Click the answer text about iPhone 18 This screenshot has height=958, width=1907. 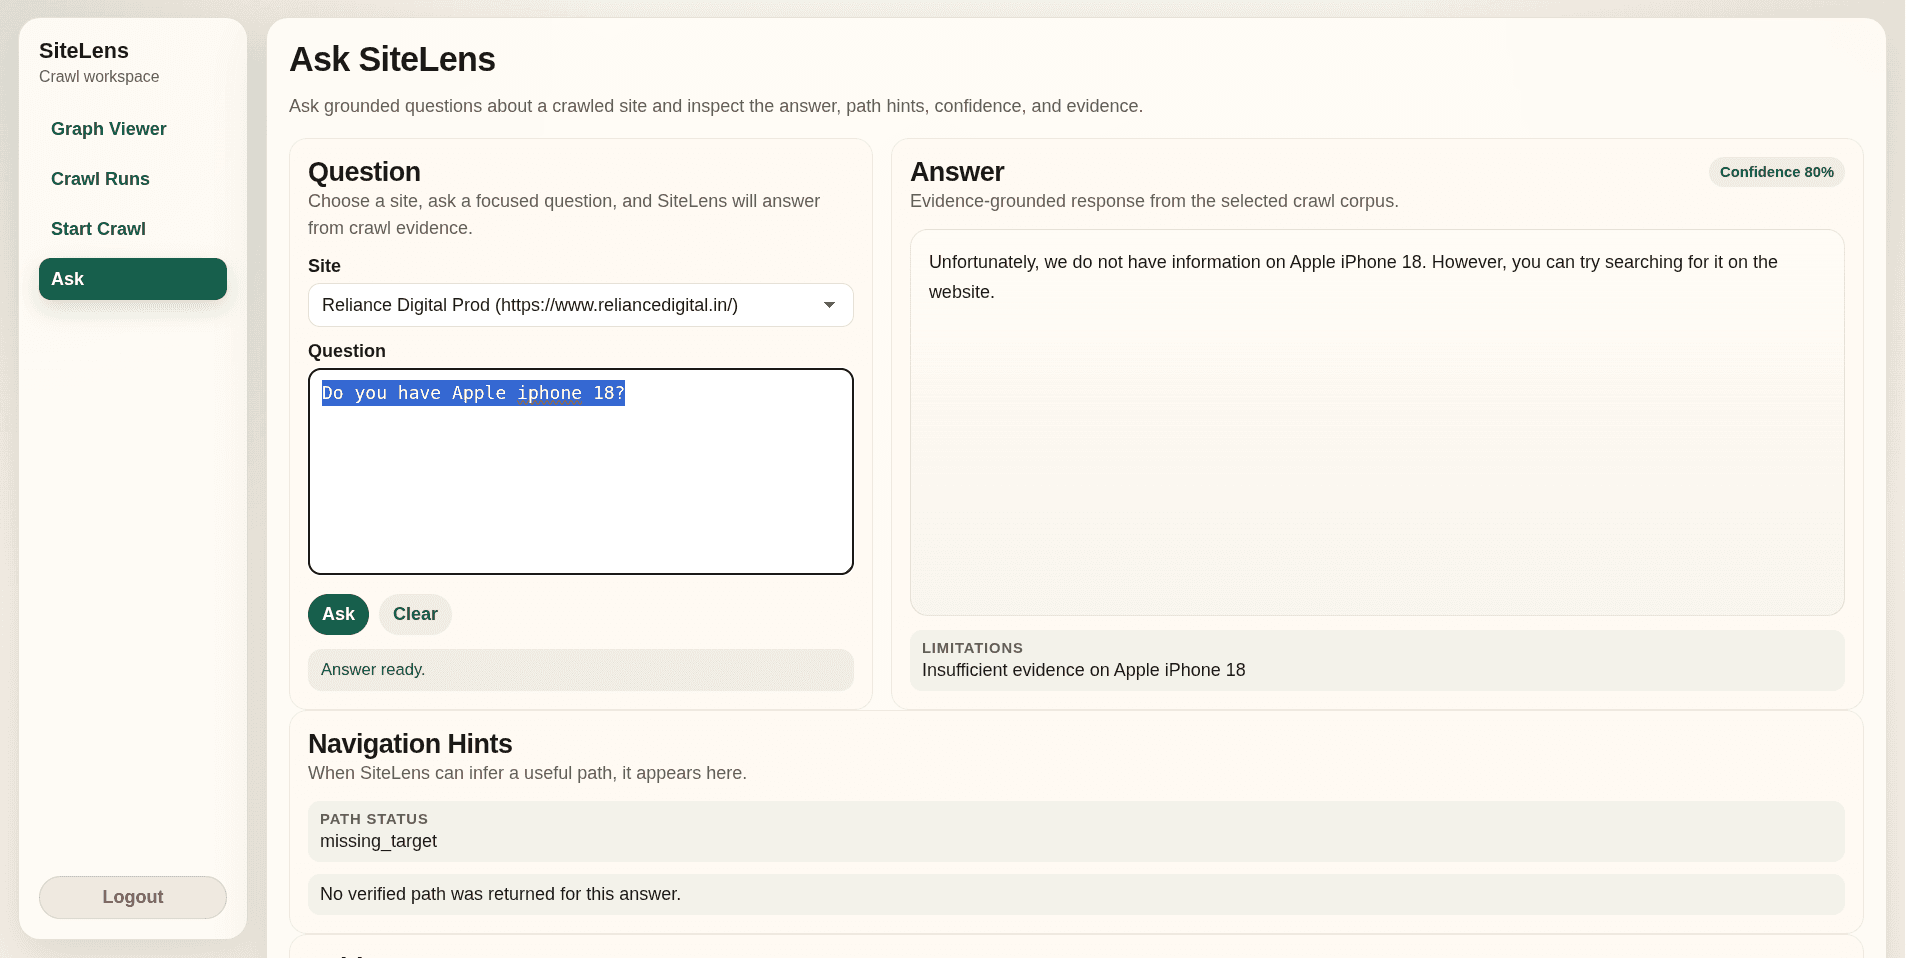tap(1353, 277)
